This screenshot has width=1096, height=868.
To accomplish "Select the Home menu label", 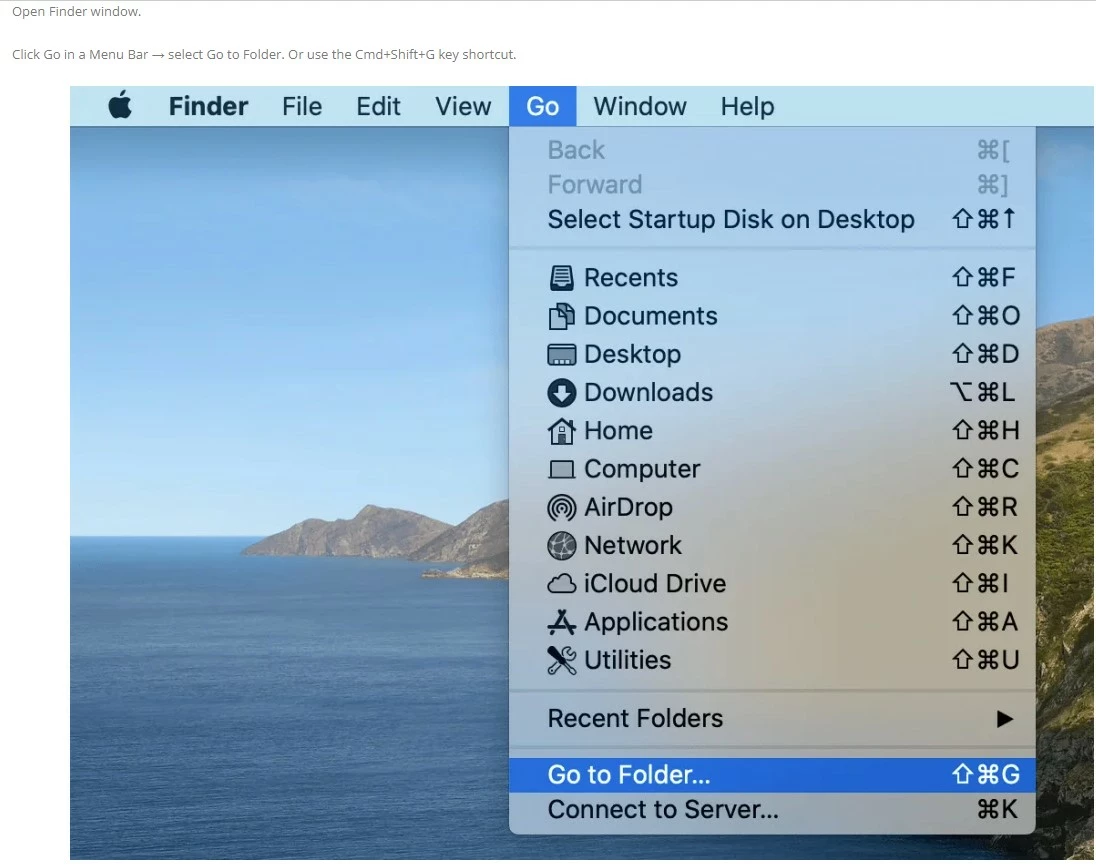I will coord(619,431).
